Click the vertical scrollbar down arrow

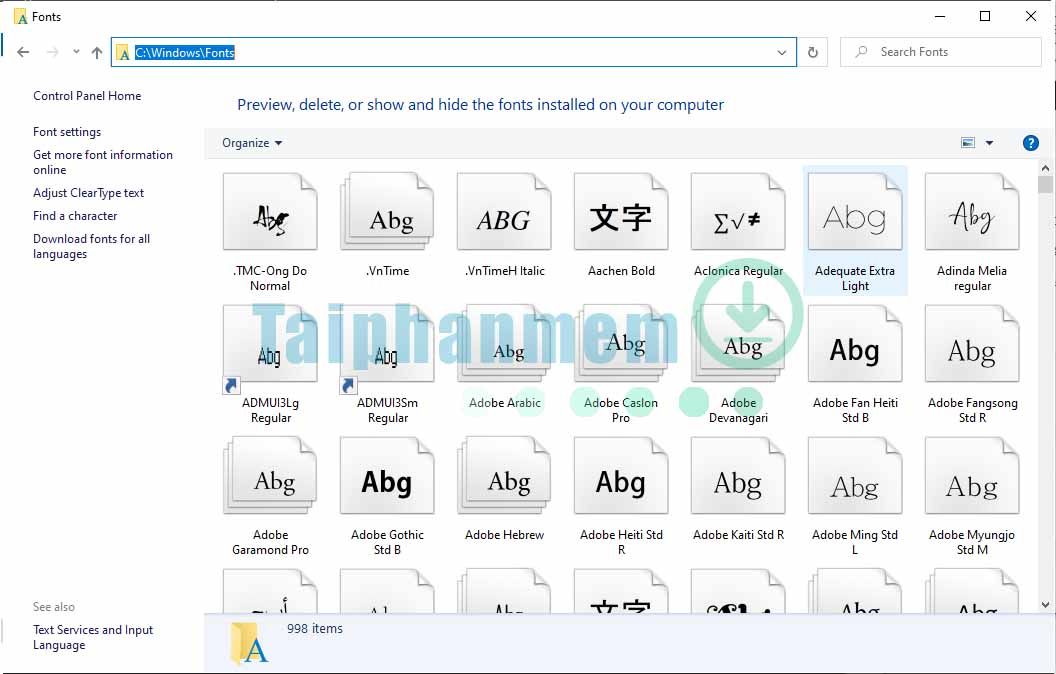point(1046,604)
